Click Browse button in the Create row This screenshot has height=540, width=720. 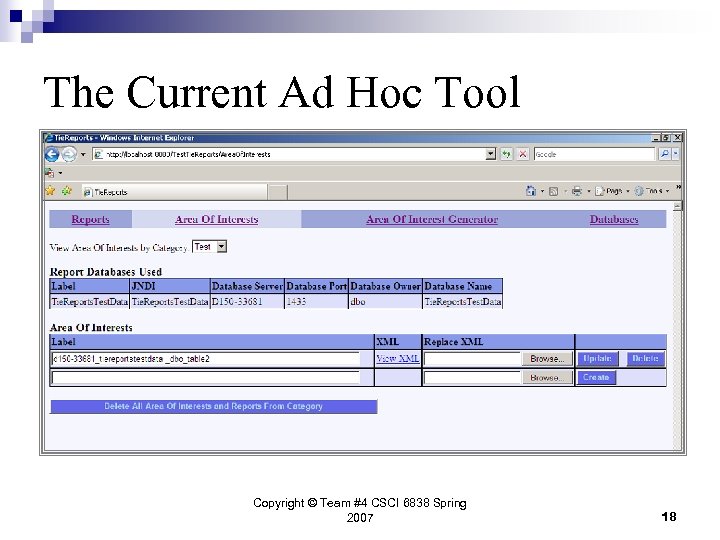click(547, 377)
